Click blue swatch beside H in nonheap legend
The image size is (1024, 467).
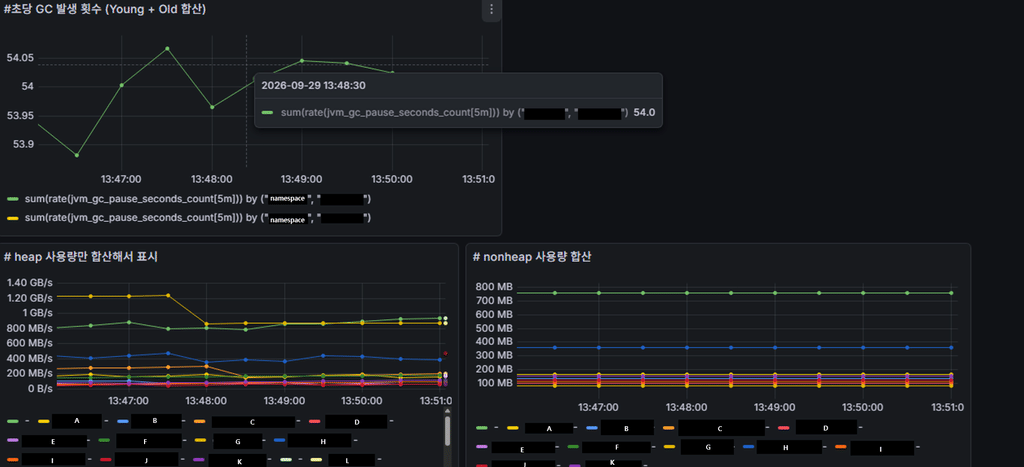point(748,447)
